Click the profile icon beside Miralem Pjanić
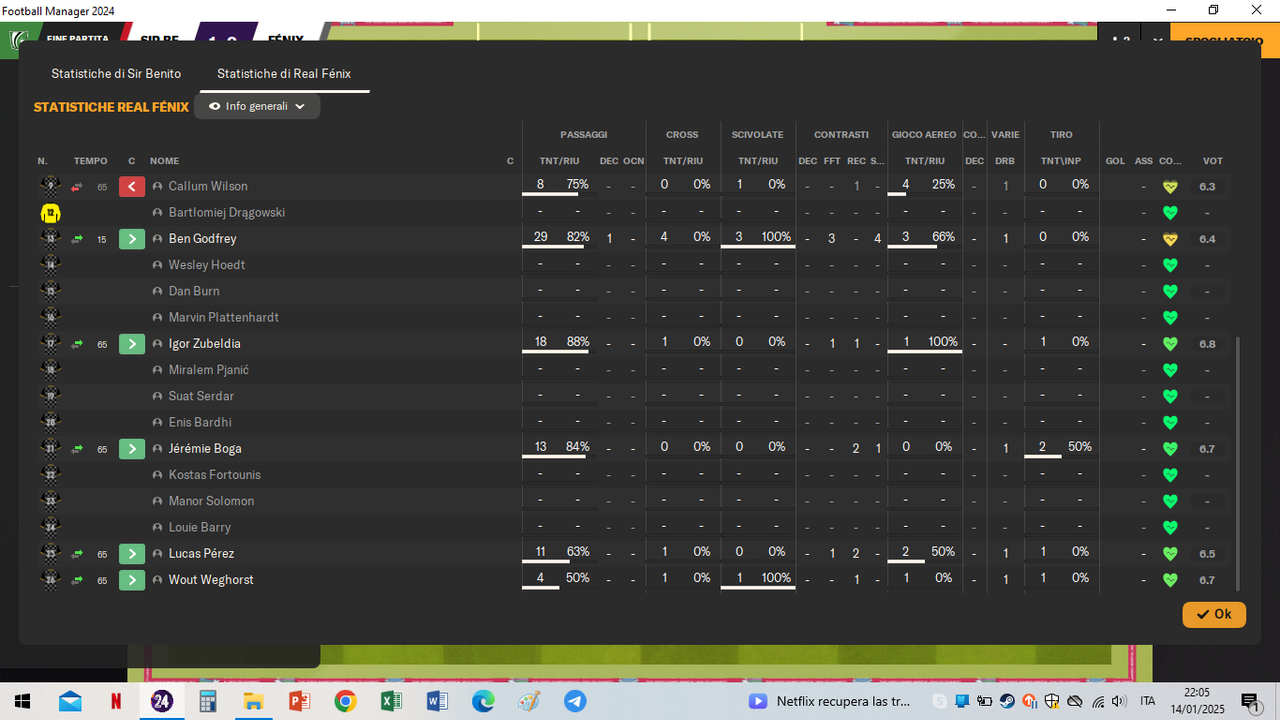This screenshot has height=720, width=1280. 158,370
